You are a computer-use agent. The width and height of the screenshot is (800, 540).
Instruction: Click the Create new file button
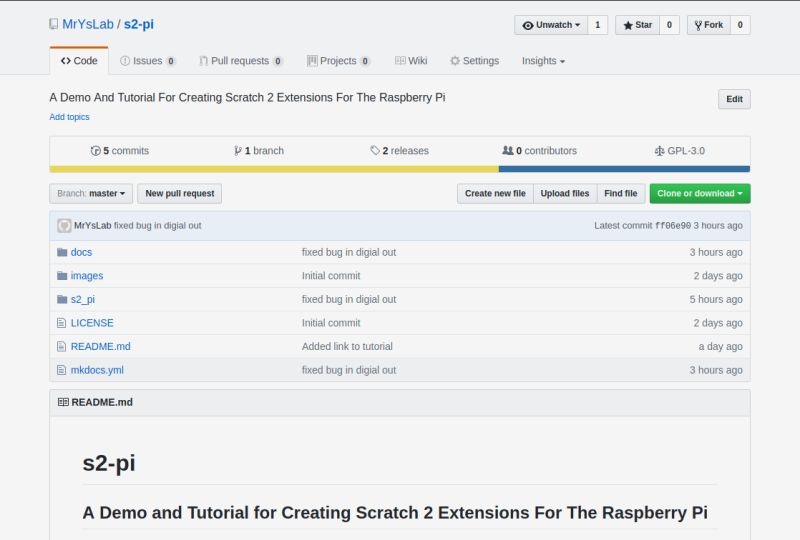tap(495, 193)
